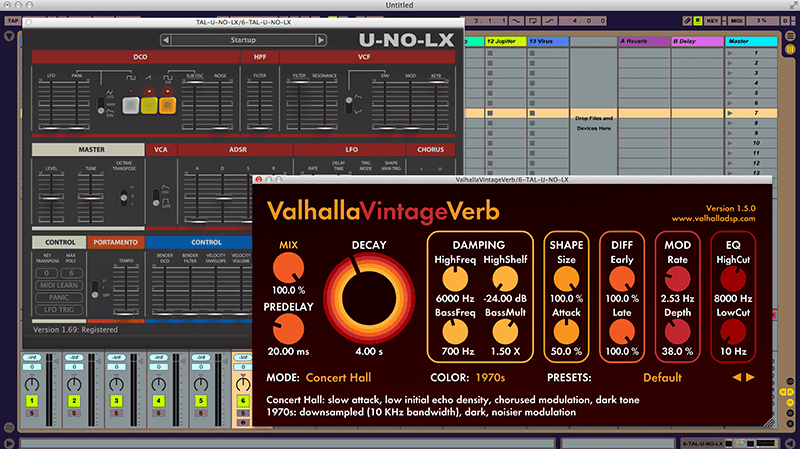
Task: Click the Key Transpose value field
Action: point(46,273)
